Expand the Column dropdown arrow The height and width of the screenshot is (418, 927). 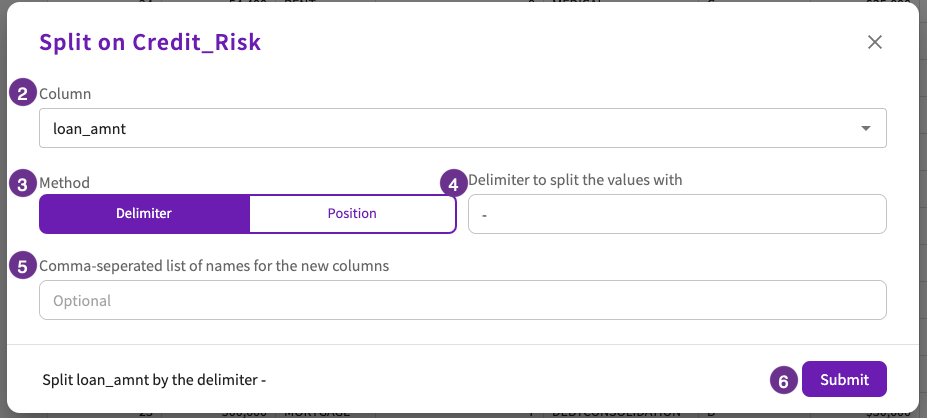[866, 128]
